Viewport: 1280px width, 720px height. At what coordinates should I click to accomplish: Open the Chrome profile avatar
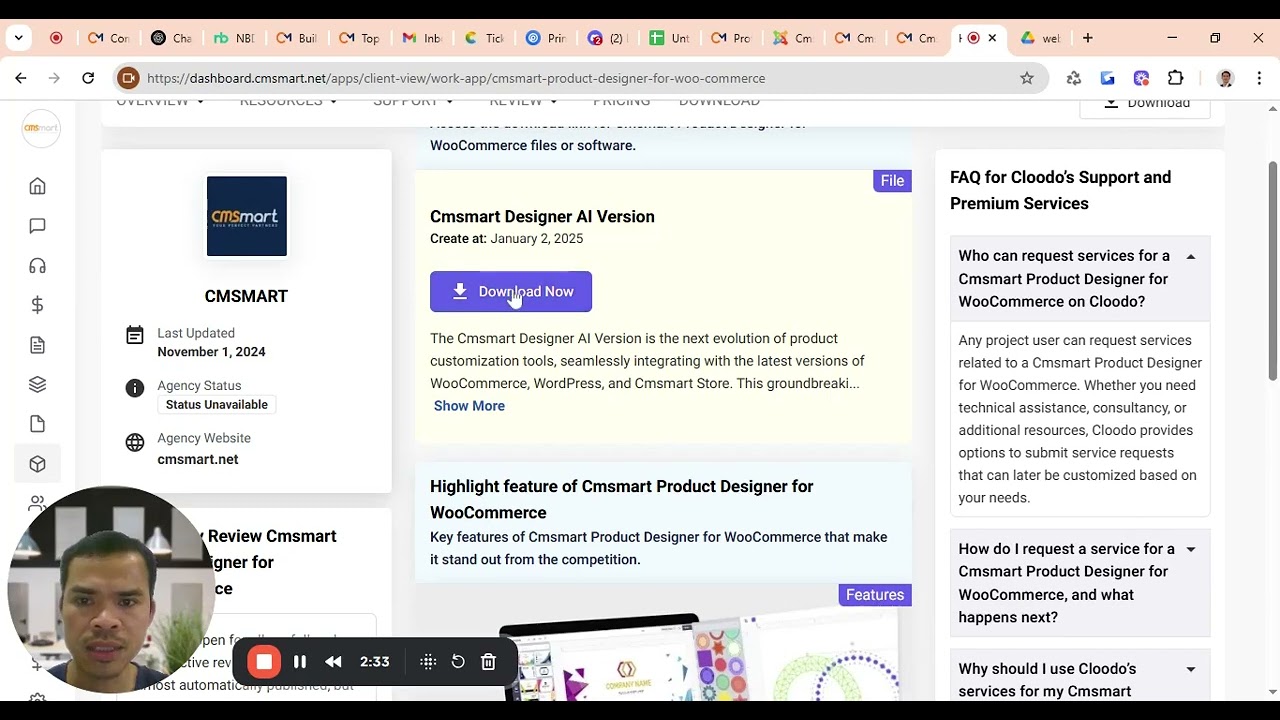click(x=1226, y=78)
